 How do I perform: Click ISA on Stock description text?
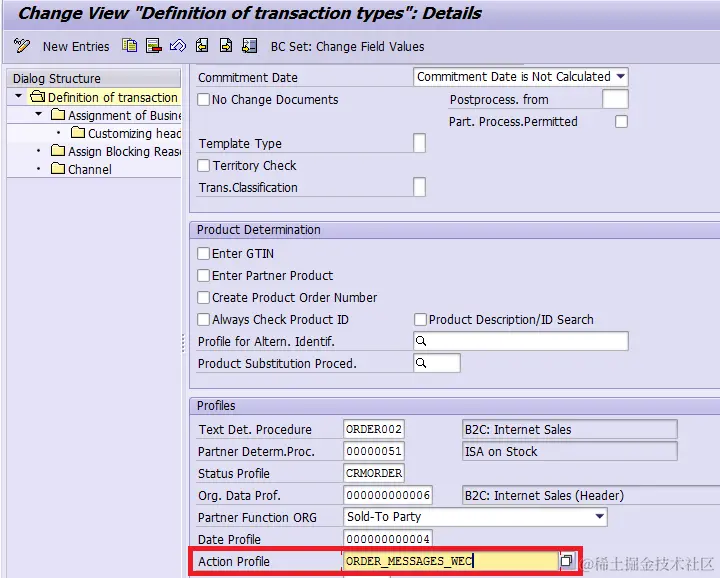click(501, 451)
